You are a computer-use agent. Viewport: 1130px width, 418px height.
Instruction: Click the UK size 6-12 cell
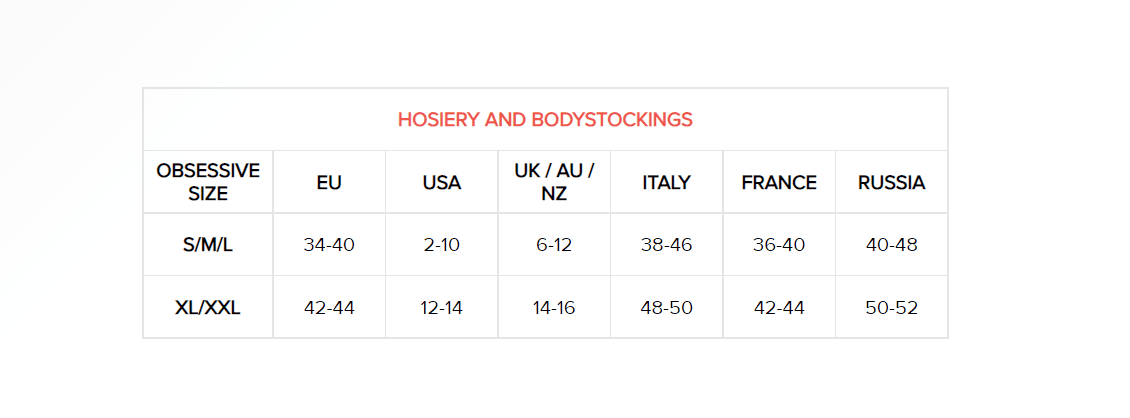coord(554,245)
